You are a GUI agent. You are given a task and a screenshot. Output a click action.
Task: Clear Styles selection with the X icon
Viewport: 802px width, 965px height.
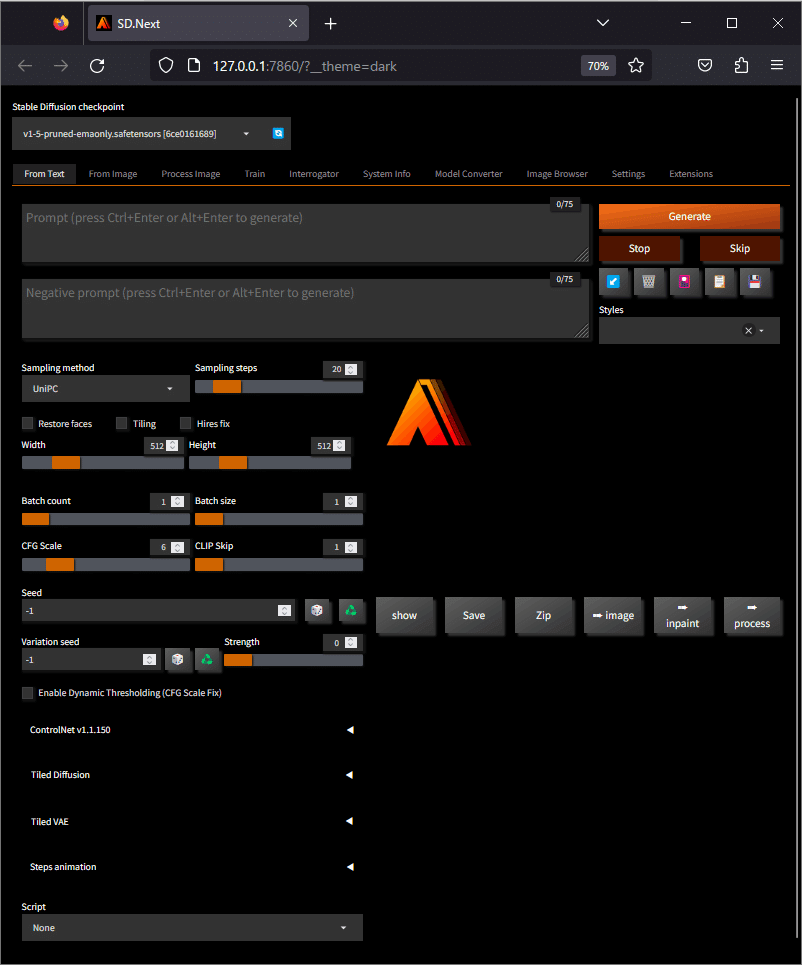[x=748, y=330]
